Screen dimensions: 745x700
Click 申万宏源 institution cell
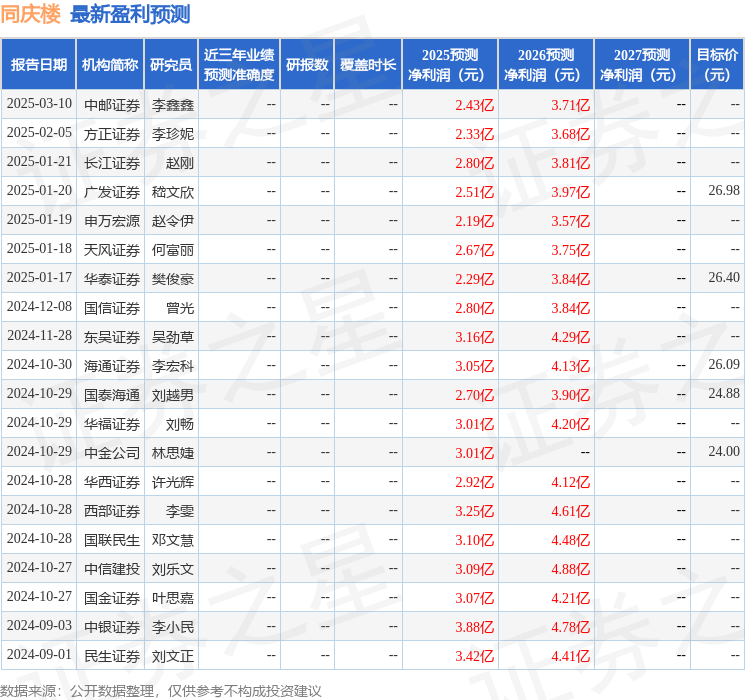112,221
